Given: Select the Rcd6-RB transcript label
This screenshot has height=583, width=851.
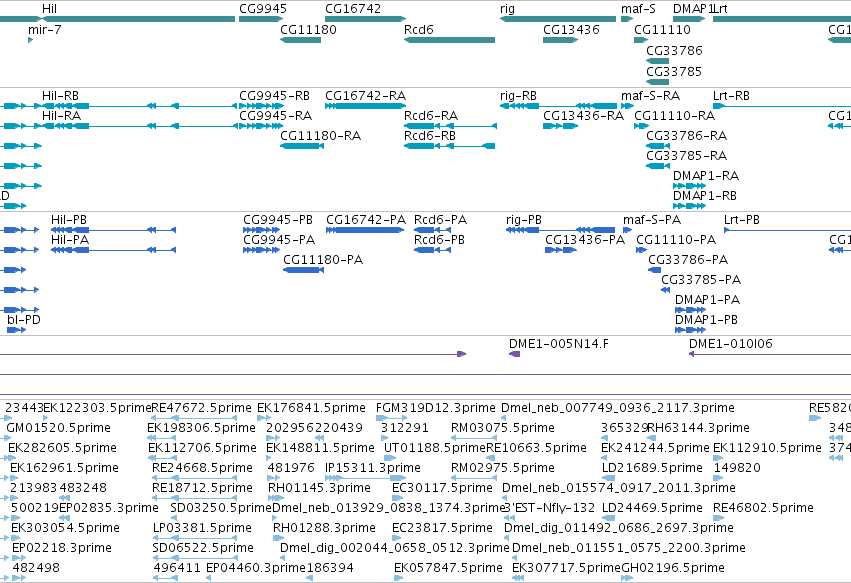Looking at the screenshot, I should coord(430,136).
